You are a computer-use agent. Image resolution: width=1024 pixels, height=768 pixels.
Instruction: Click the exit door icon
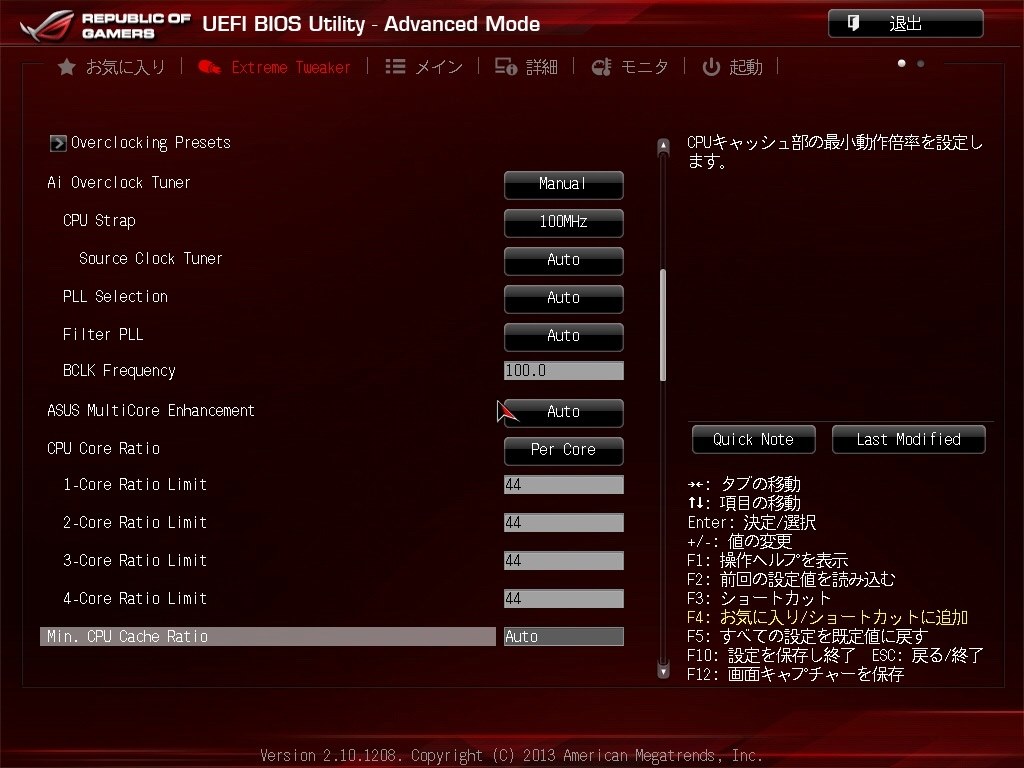[853, 24]
